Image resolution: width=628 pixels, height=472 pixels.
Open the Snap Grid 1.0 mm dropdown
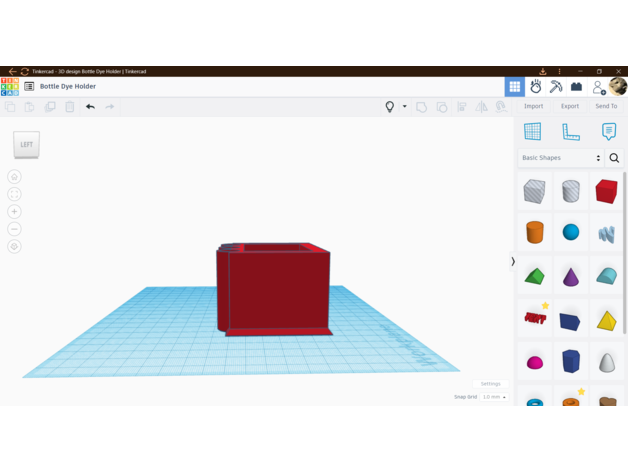494,397
